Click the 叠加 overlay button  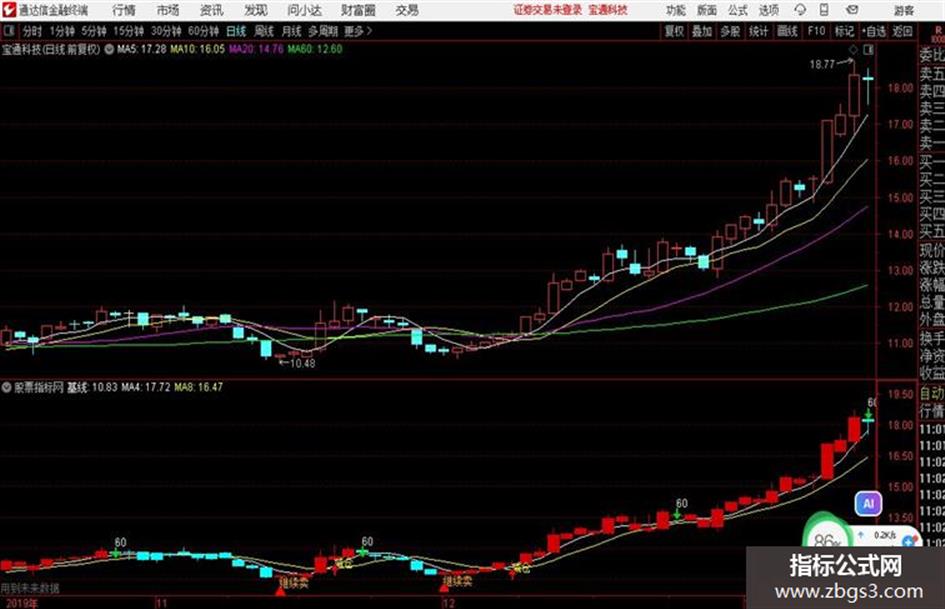click(702, 31)
